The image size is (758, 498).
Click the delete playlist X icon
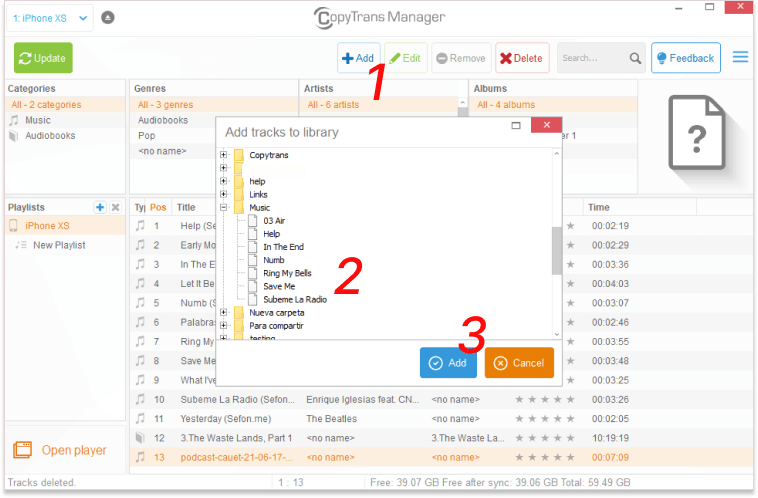point(115,207)
